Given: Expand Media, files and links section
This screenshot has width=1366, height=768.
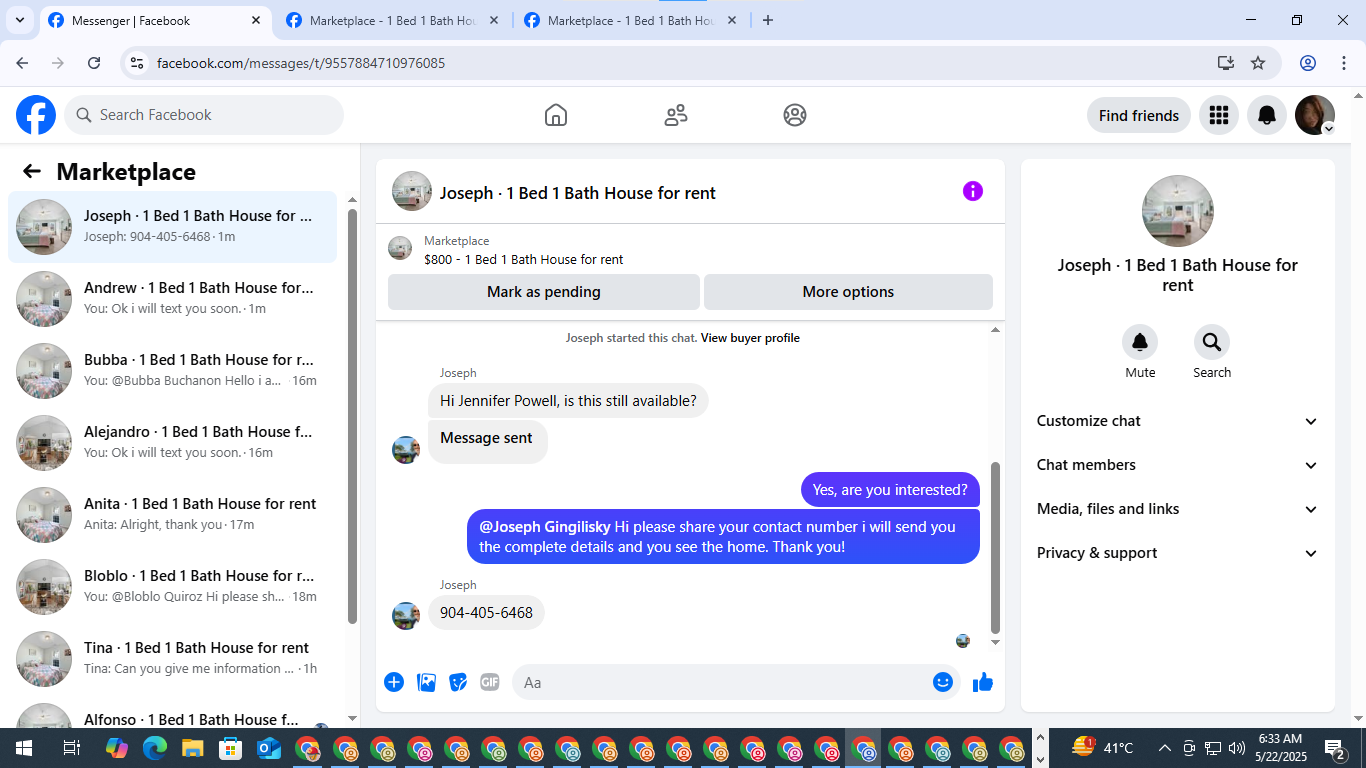Looking at the screenshot, I should click(x=1178, y=509).
